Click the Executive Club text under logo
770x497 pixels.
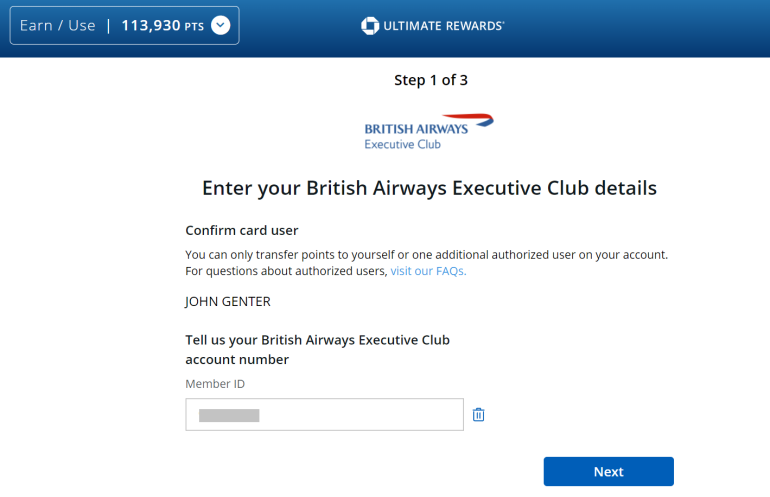pyautogui.click(x=402, y=144)
